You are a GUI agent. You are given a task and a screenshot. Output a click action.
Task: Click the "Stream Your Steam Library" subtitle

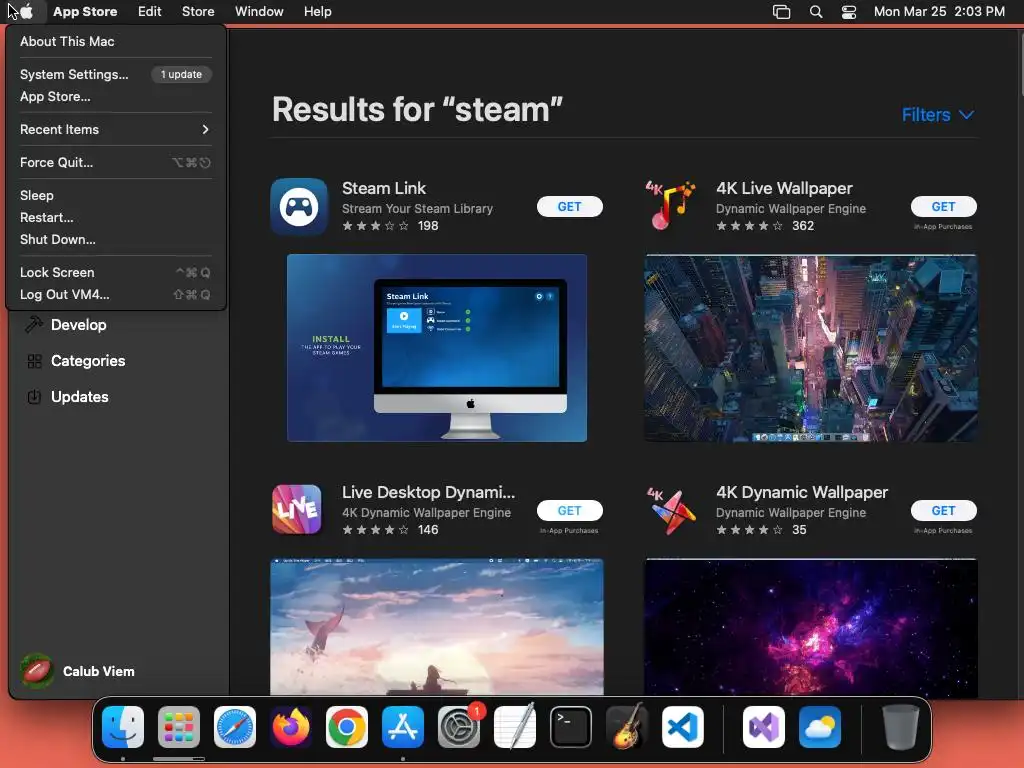[x=417, y=209]
